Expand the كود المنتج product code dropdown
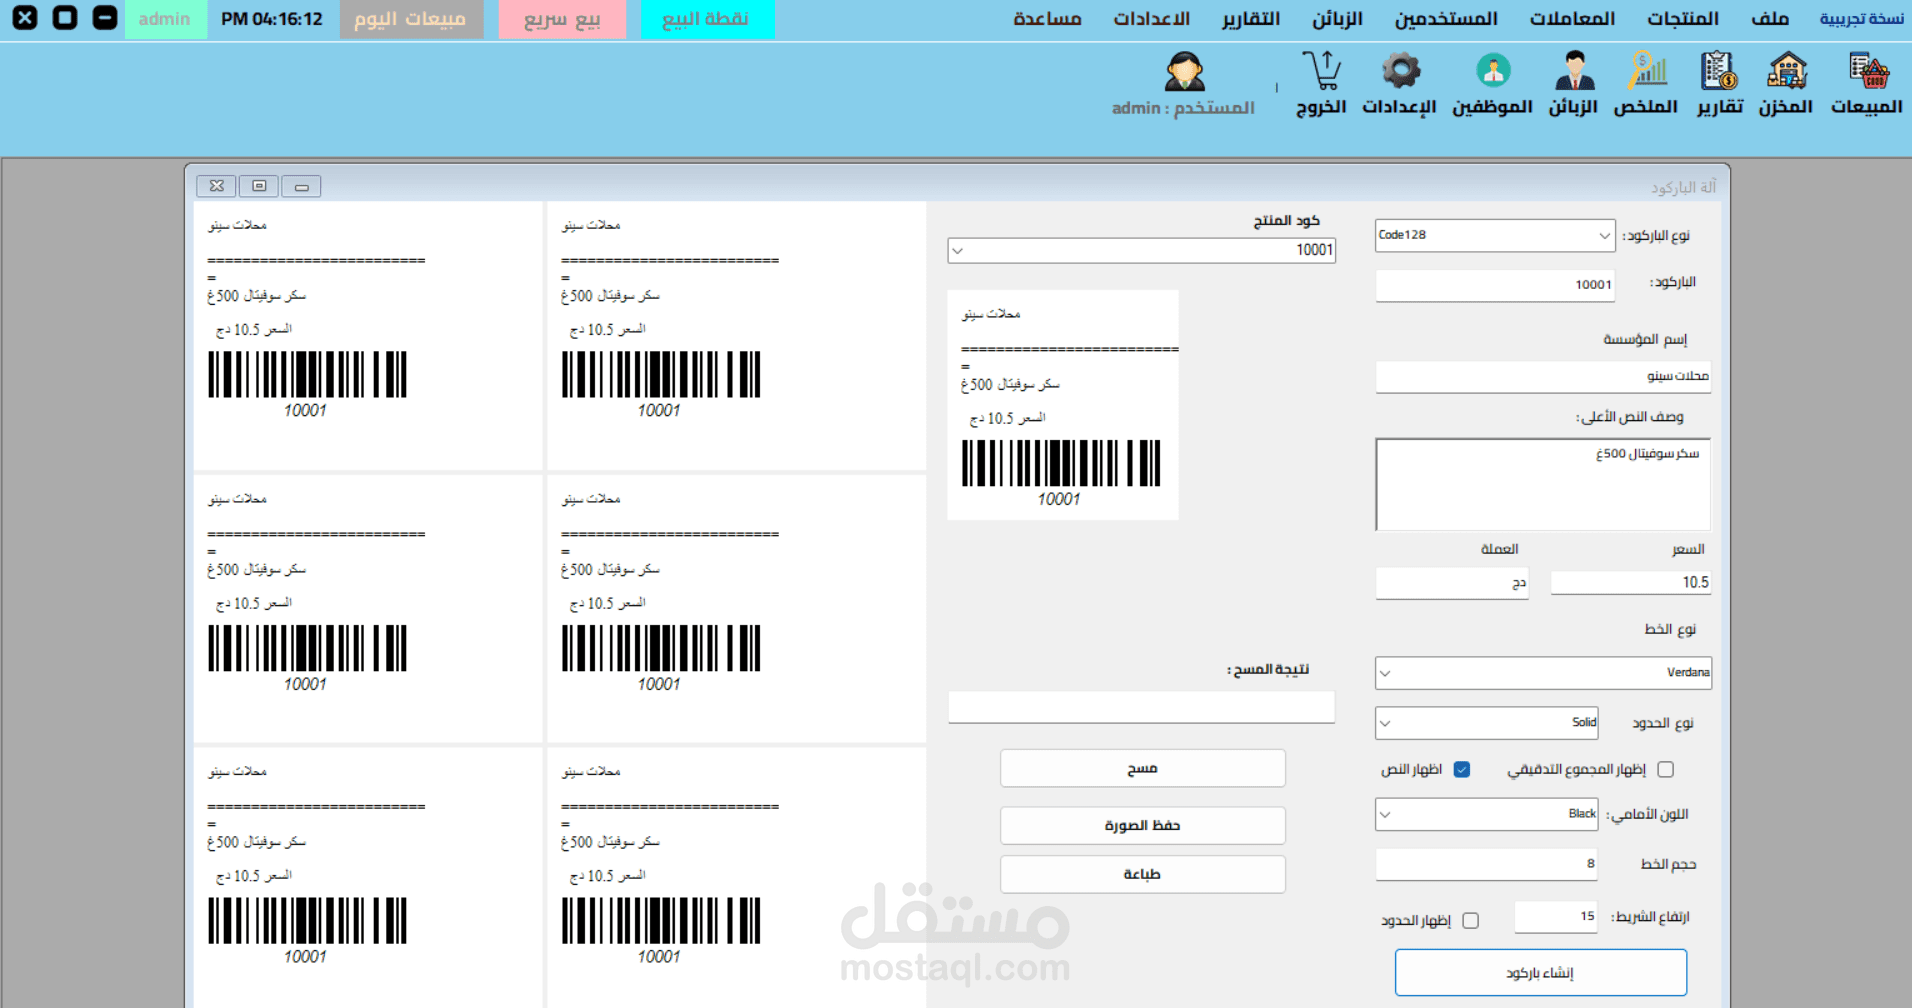Screen dimensions: 1912x1008 coord(1141,250)
